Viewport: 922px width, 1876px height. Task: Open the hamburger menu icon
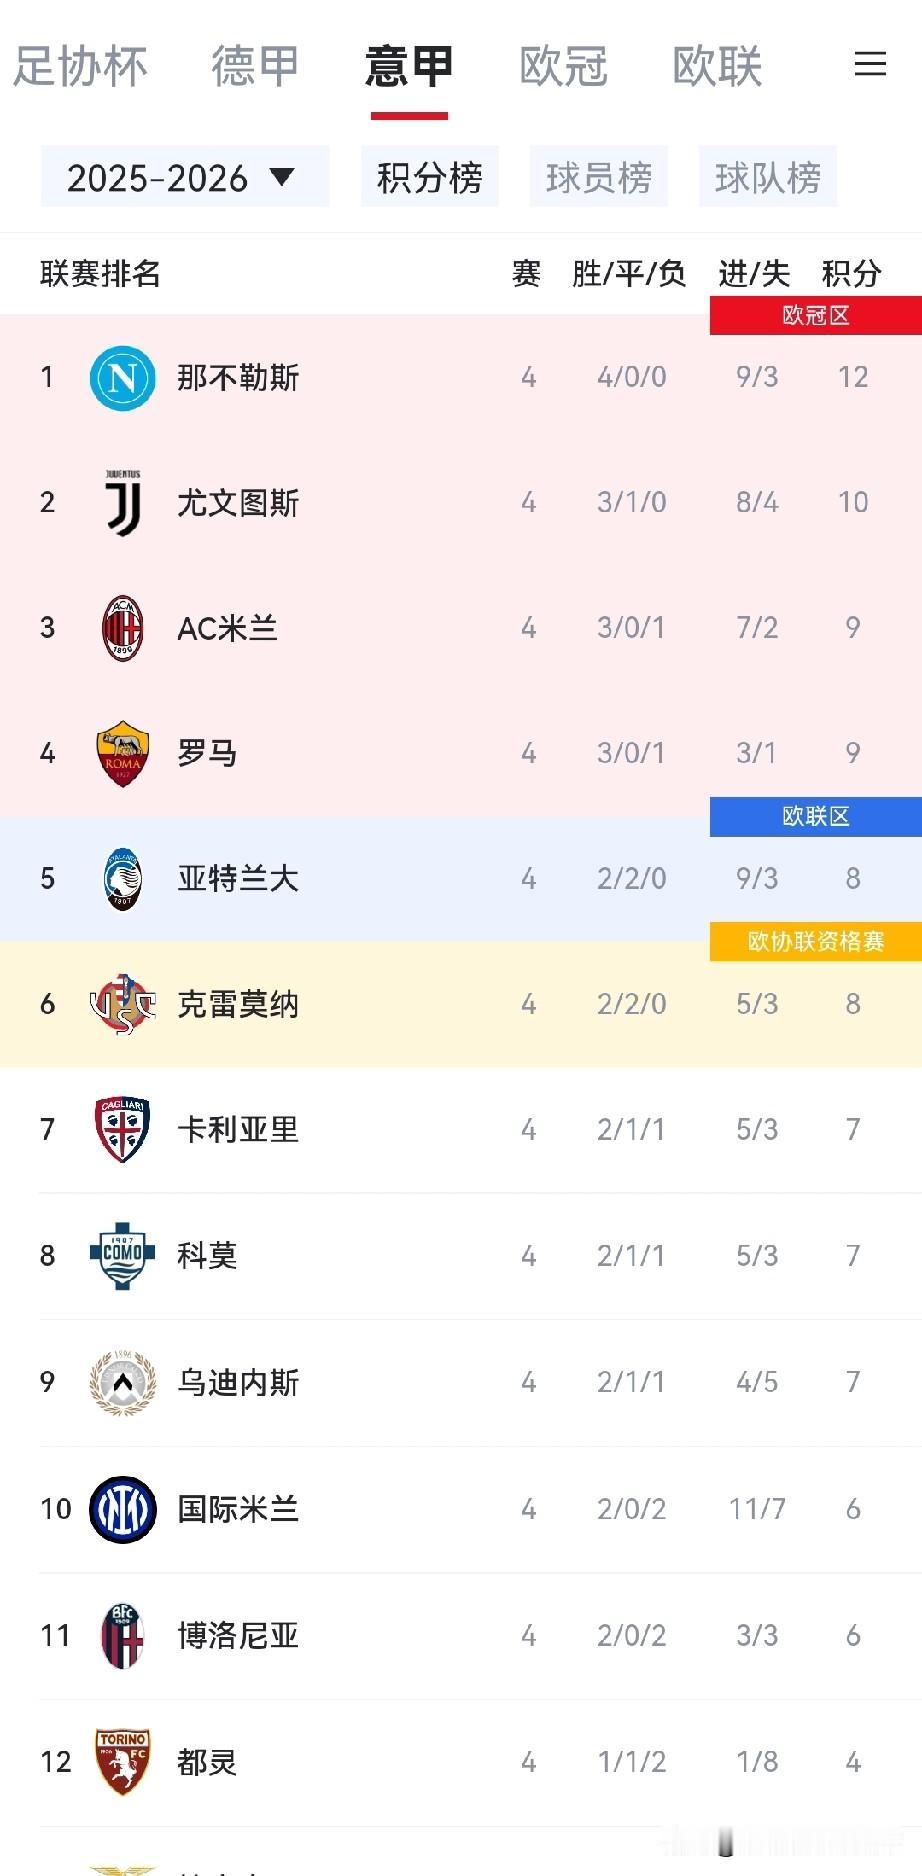870,64
